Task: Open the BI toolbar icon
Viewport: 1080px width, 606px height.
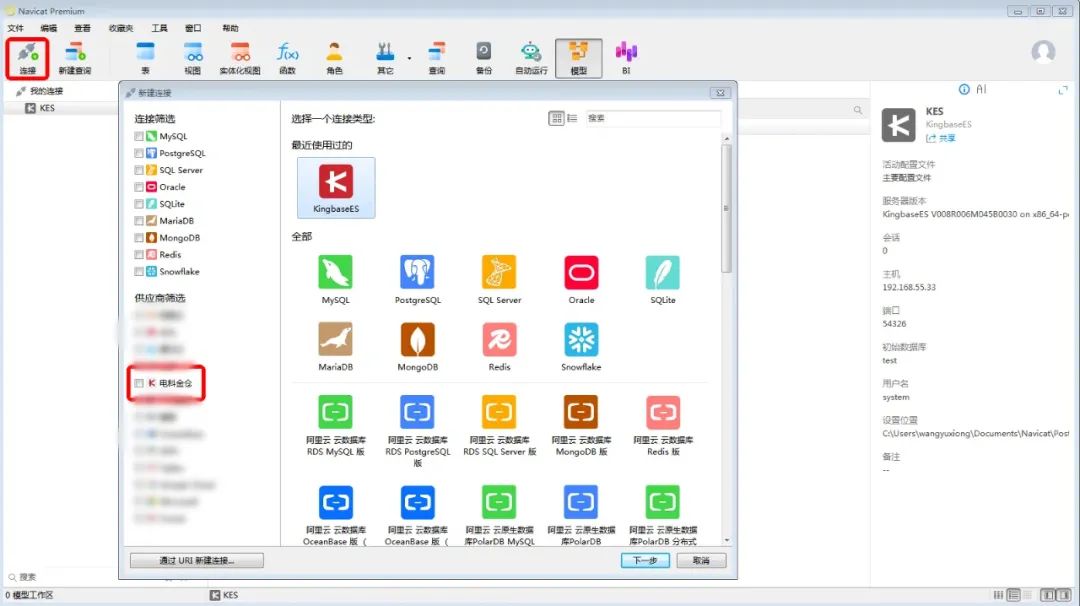Action: coord(626,58)
